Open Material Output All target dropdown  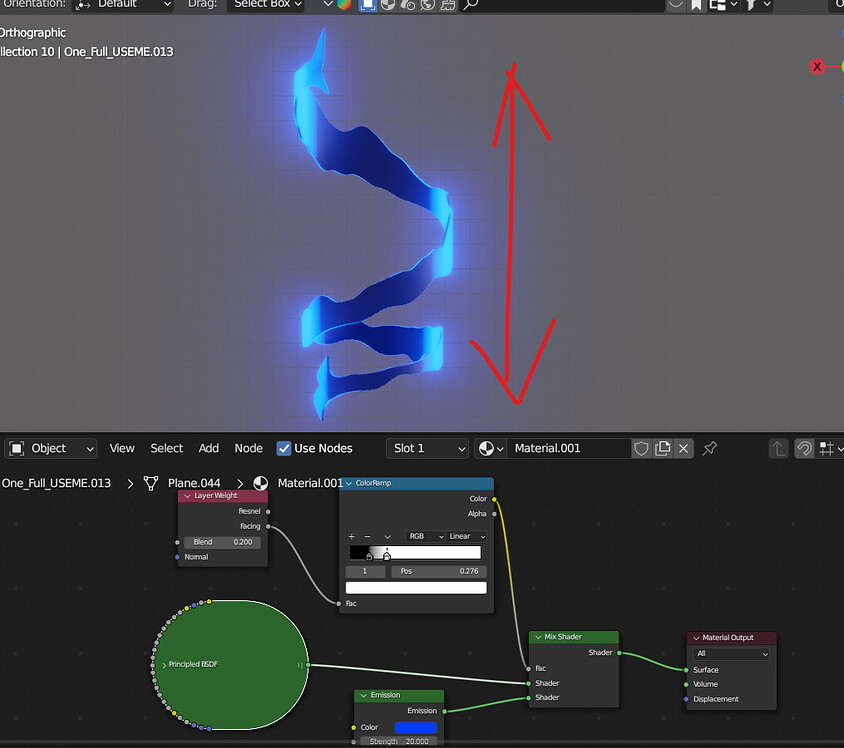tap(731, 654)
